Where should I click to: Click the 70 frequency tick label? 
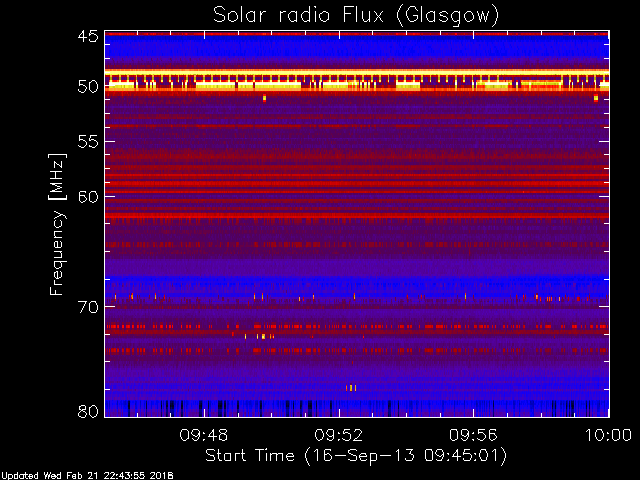click(88, 307)
